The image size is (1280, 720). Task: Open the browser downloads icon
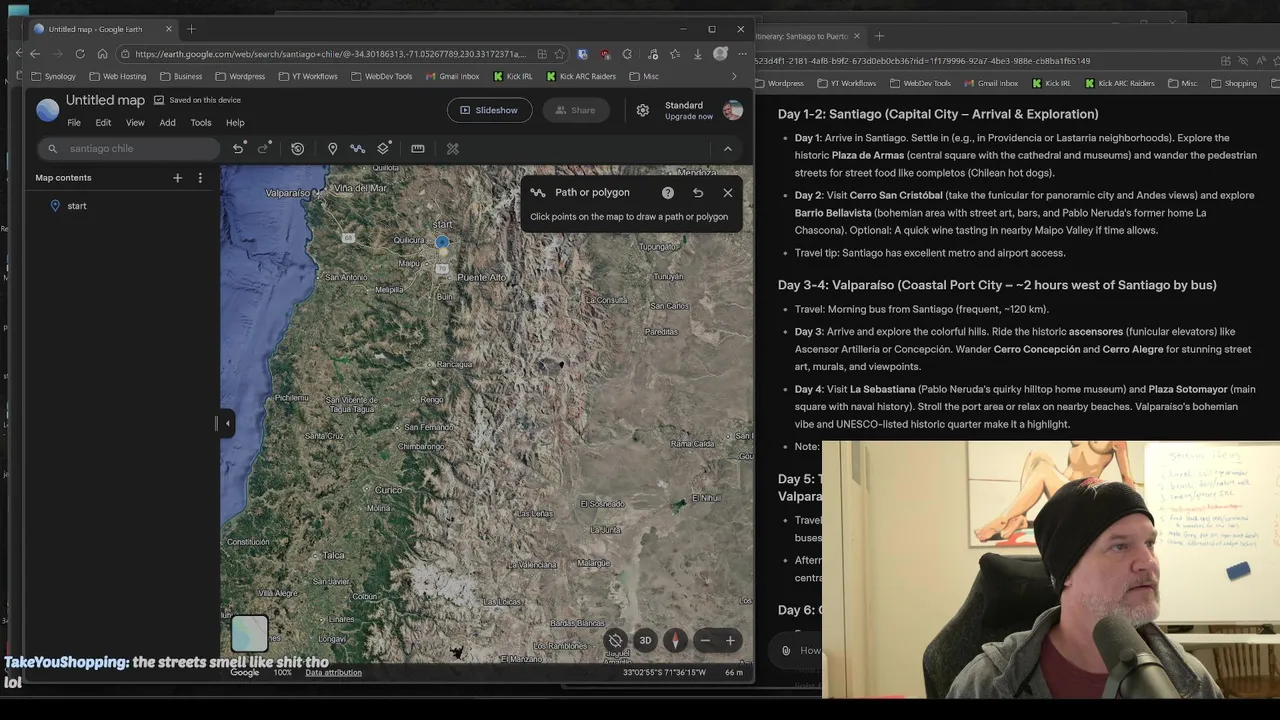[698, 54]
